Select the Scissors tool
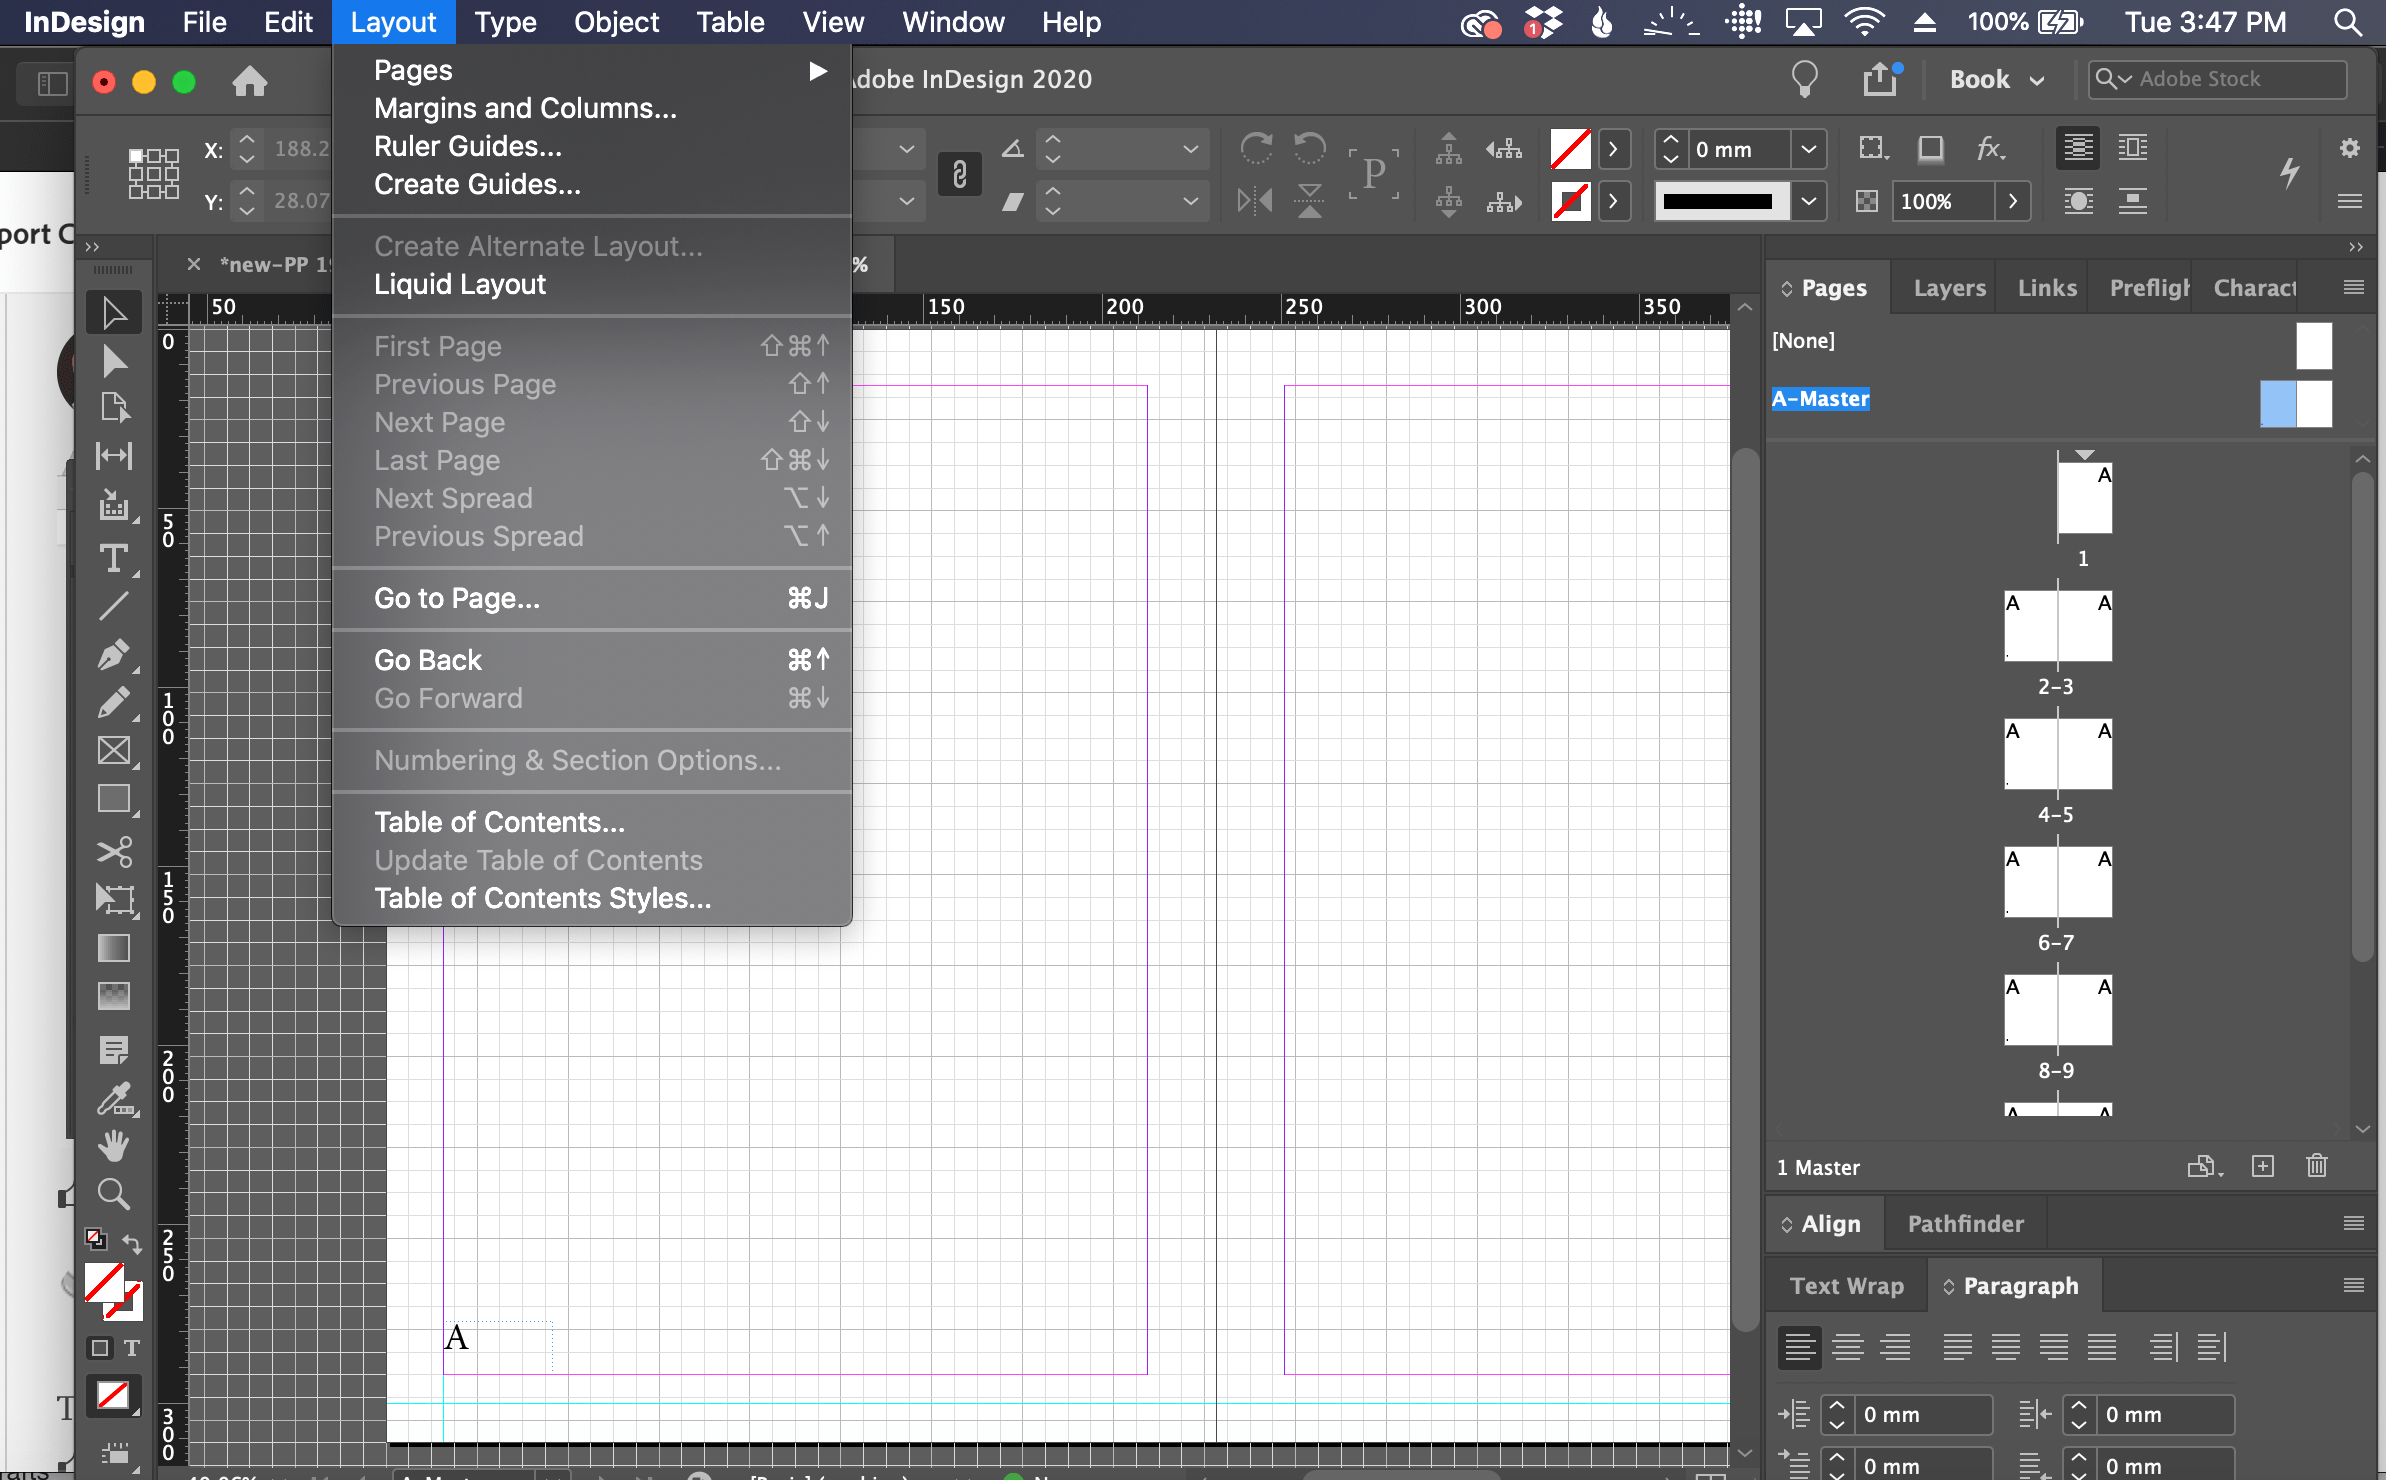The width and height of the screenshot is (2386, 1480). (114, 851)
